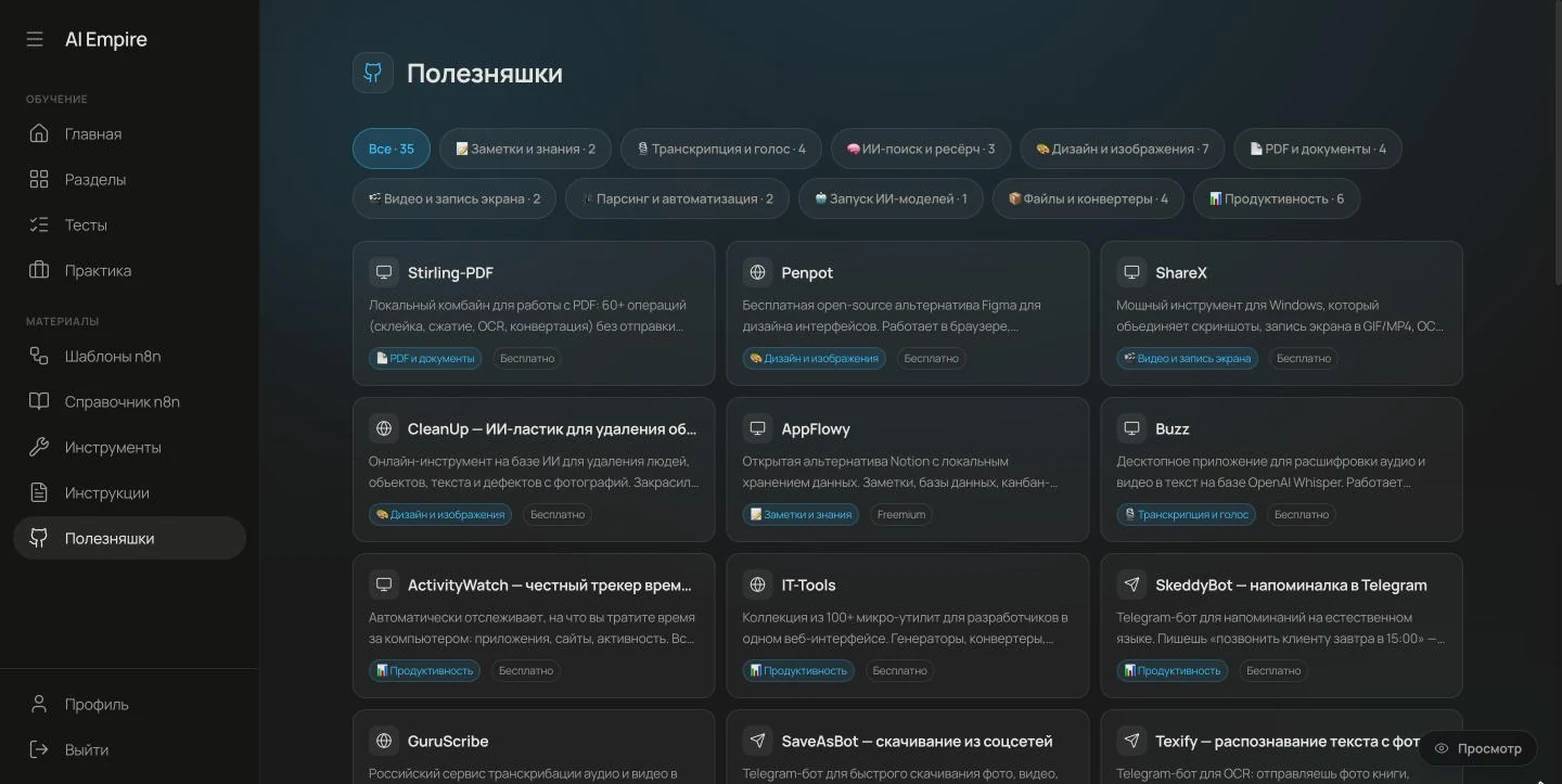Image resolution: width=1562 pixels, height=784 pixels.
Task: Click Бесплатно badge on SkeddyBot card
Action: click(1273, 671)
